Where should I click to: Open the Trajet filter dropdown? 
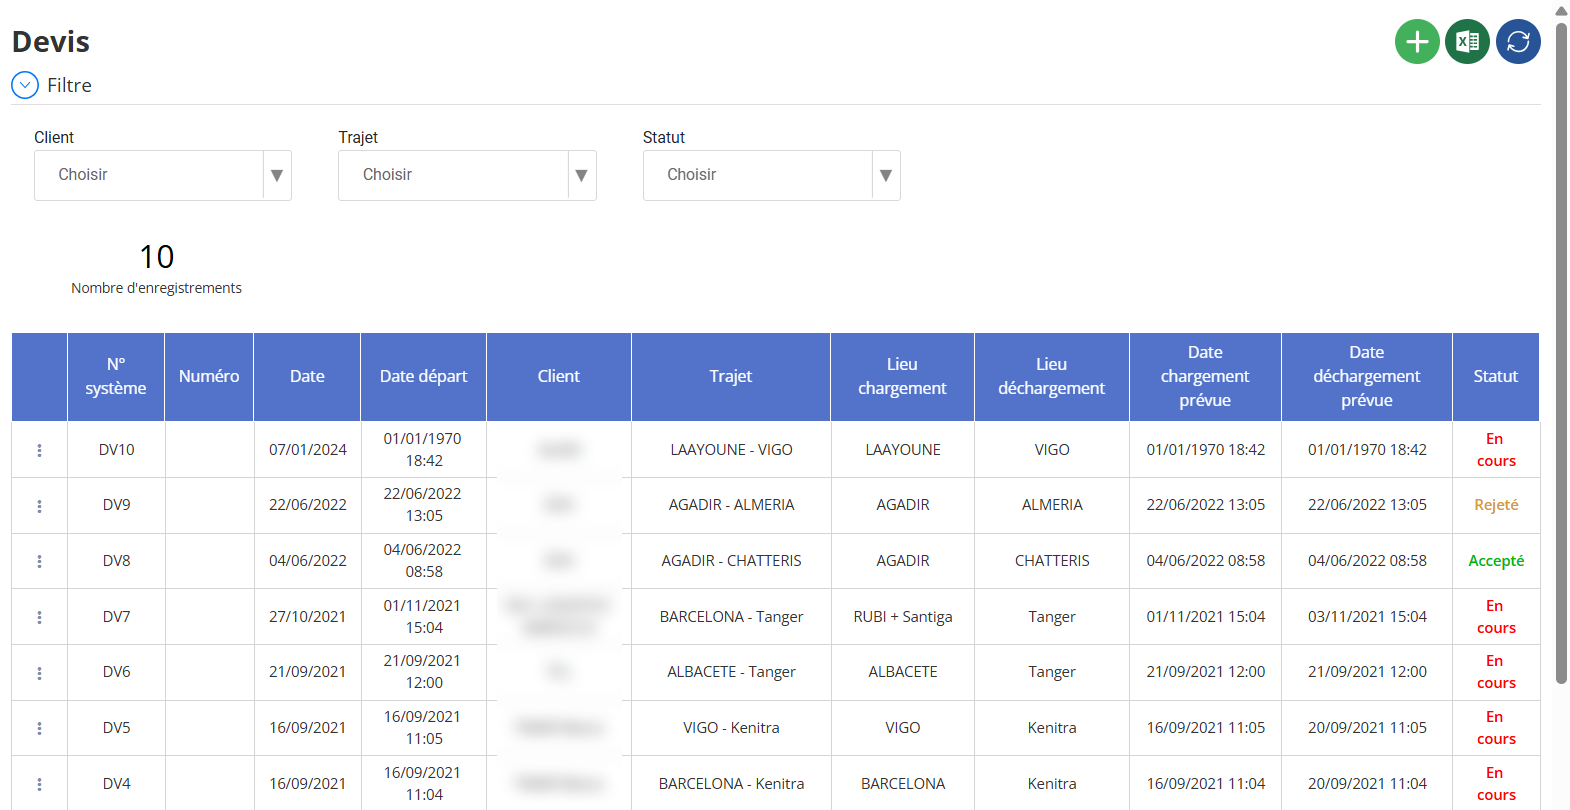pyautogui.click(x=467, y=175)
